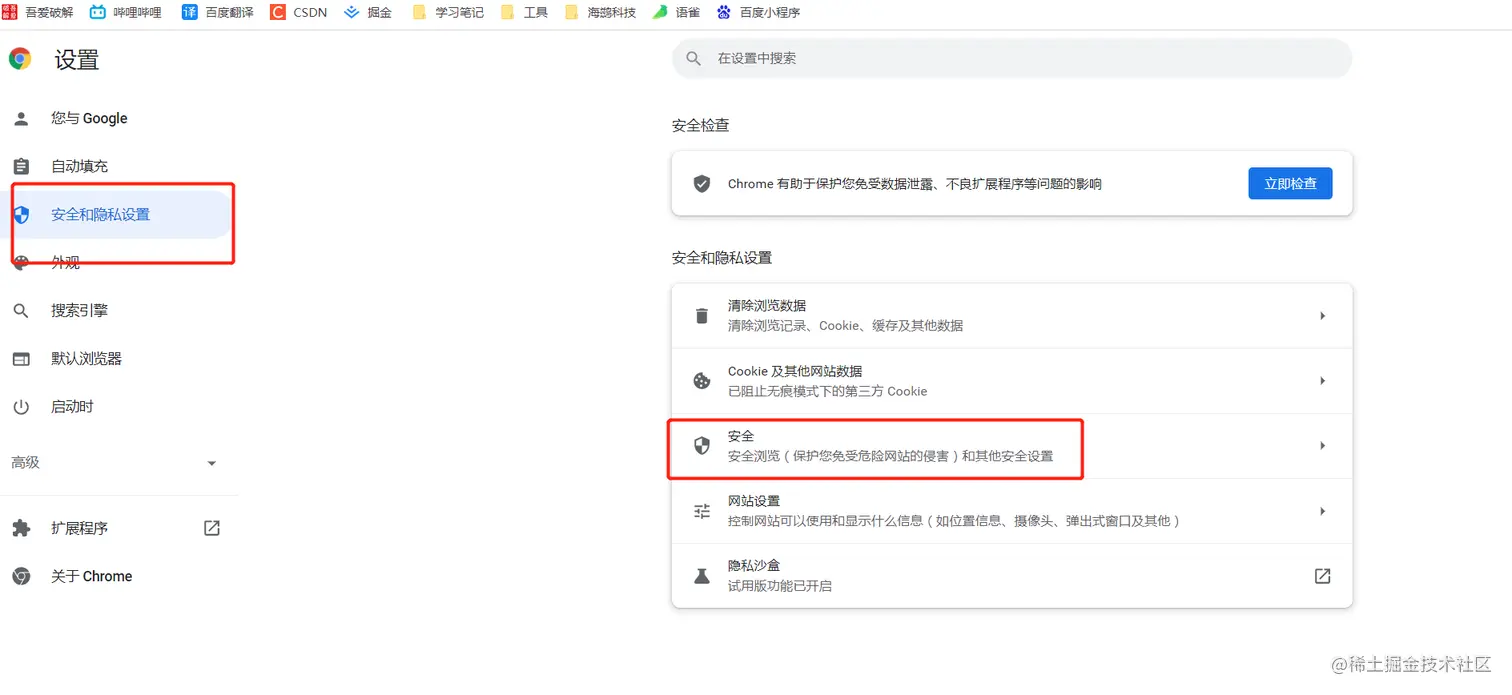This screenshot has width=1512, height=695.
Task: Click the trash icon for 清除浏览数据
Action: (702, 316)
